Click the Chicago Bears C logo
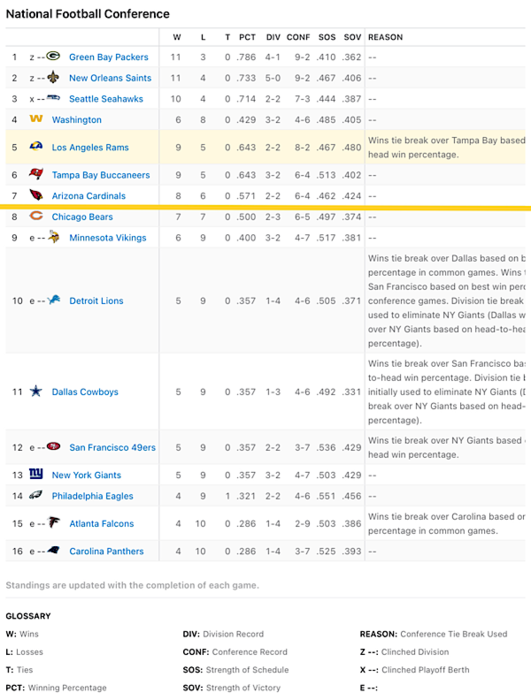The height and width of the screenshot is (700, 531). [36, 216]
